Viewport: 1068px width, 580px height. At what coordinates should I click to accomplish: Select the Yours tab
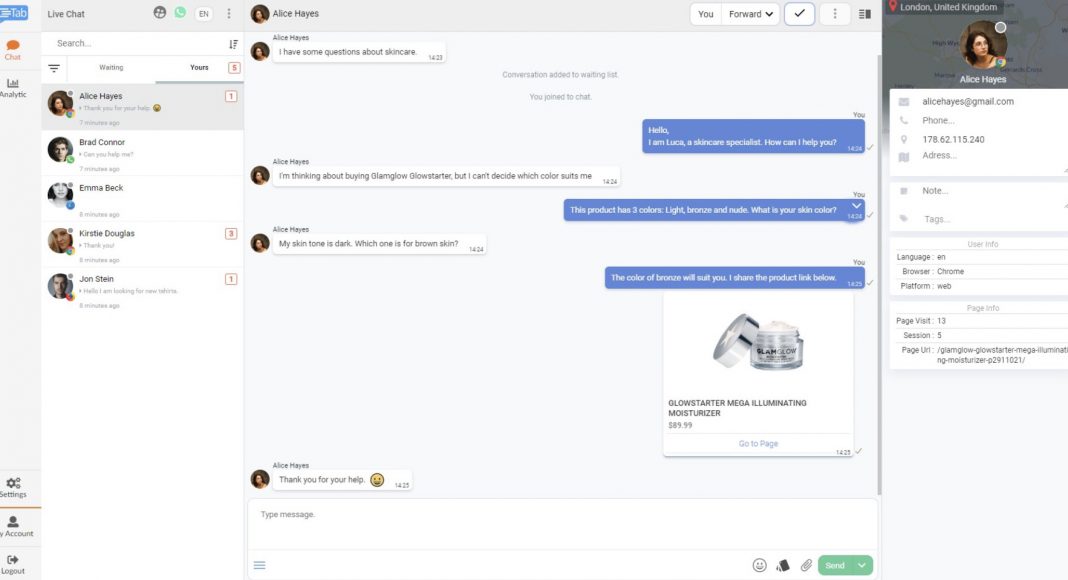coord(199,67)
